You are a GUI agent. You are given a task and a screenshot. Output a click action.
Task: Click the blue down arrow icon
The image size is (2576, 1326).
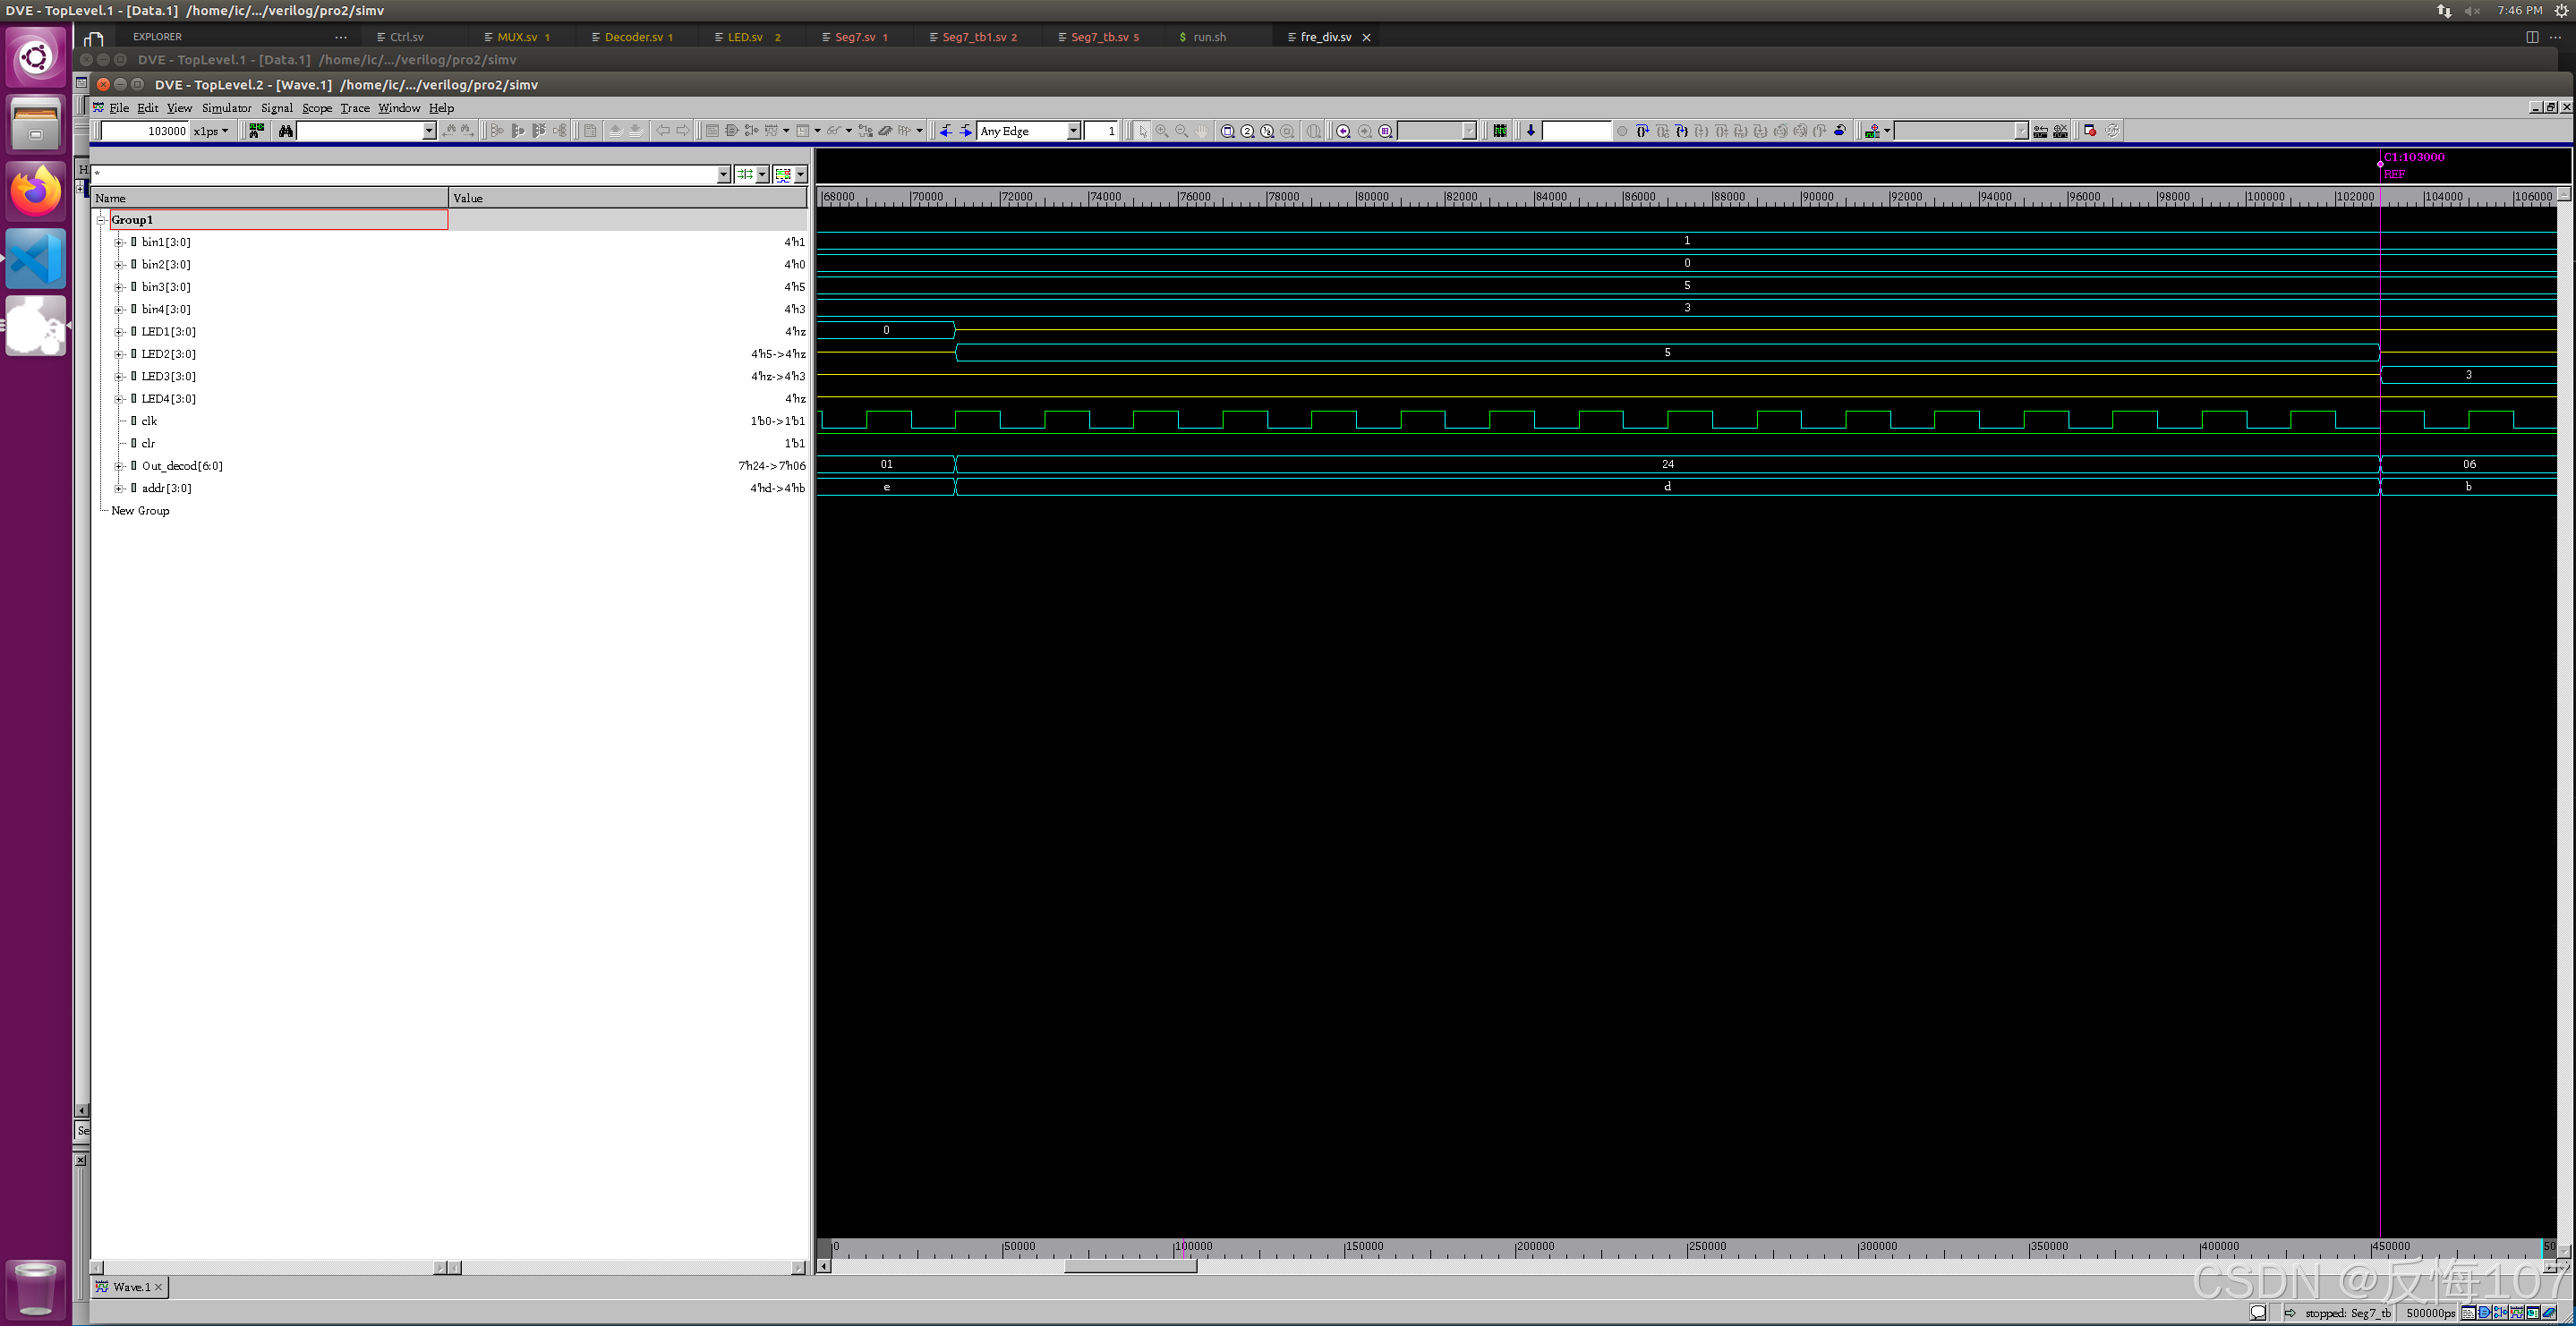(x=1530, y=131)
